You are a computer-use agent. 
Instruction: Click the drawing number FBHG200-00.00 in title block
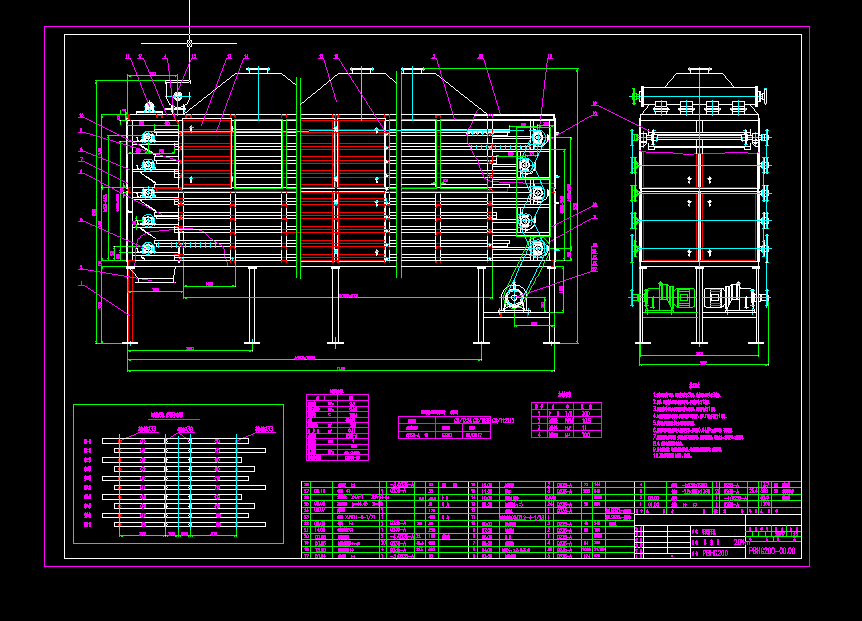[x=772, y=551]
